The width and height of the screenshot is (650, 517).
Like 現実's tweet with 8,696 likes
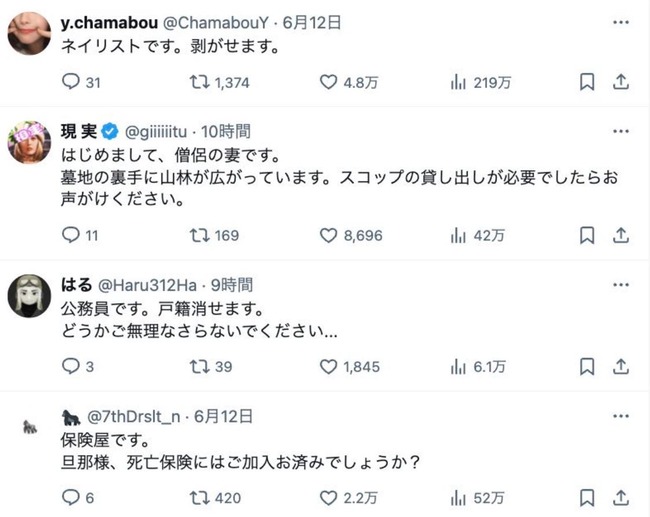(x=329, y=236)
